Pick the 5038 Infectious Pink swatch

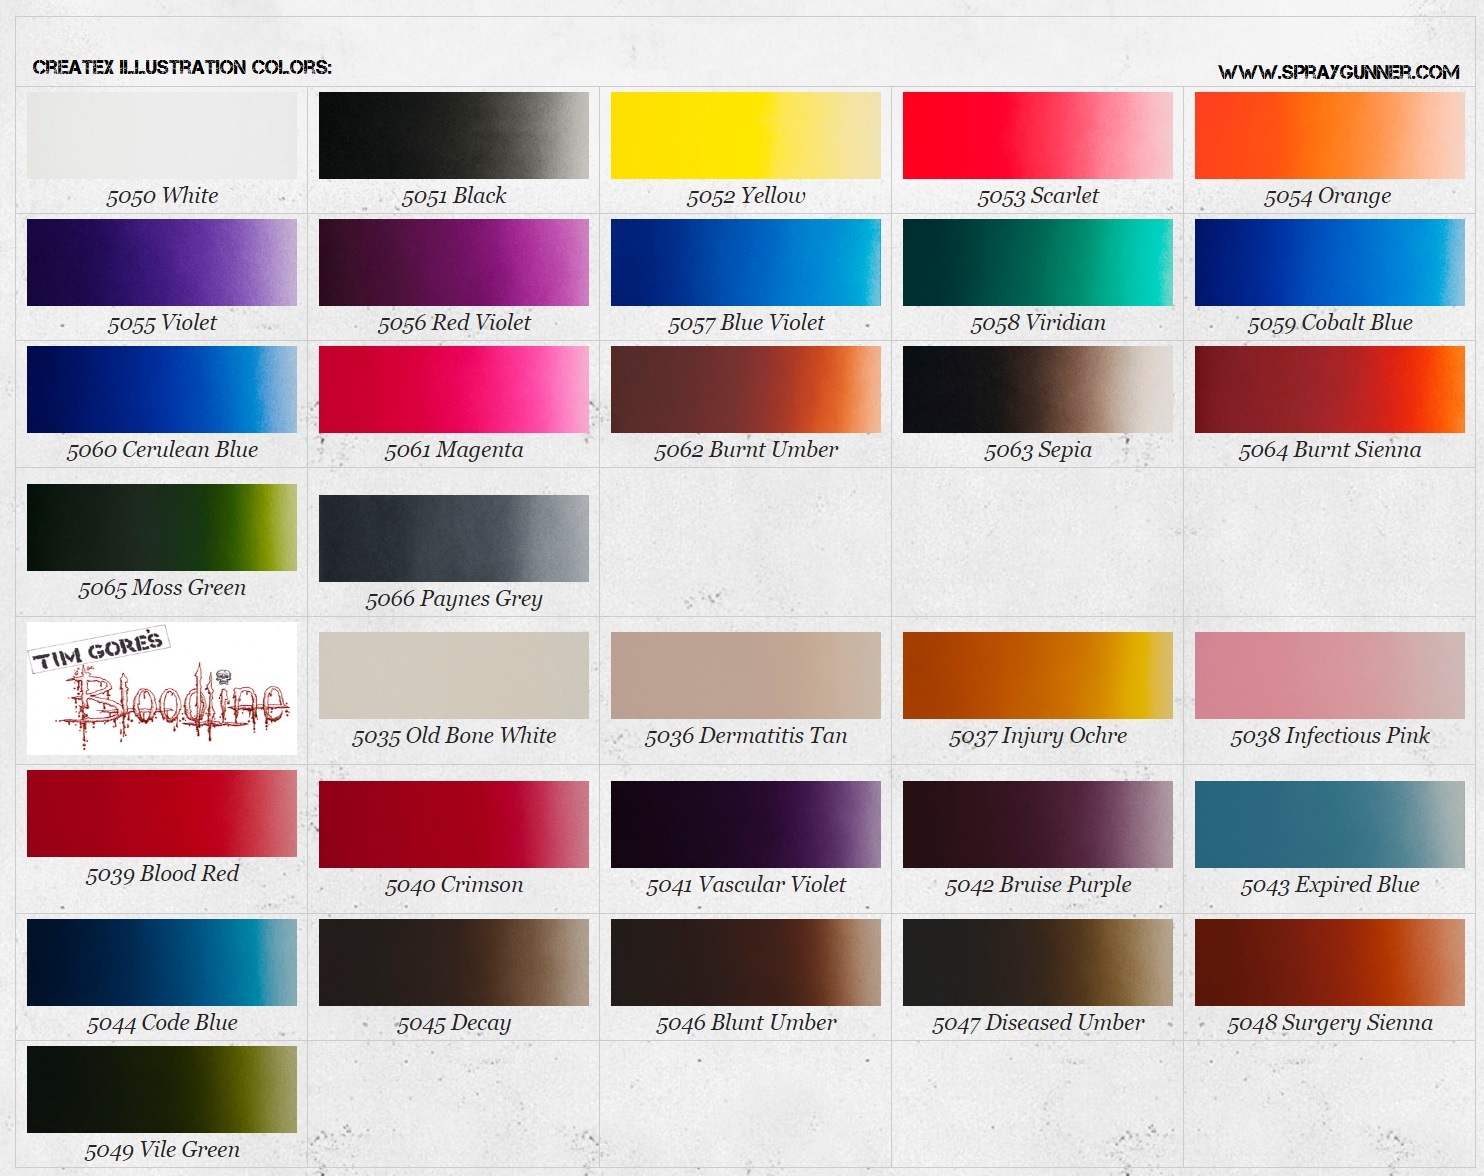click(x=1329, y=675)
